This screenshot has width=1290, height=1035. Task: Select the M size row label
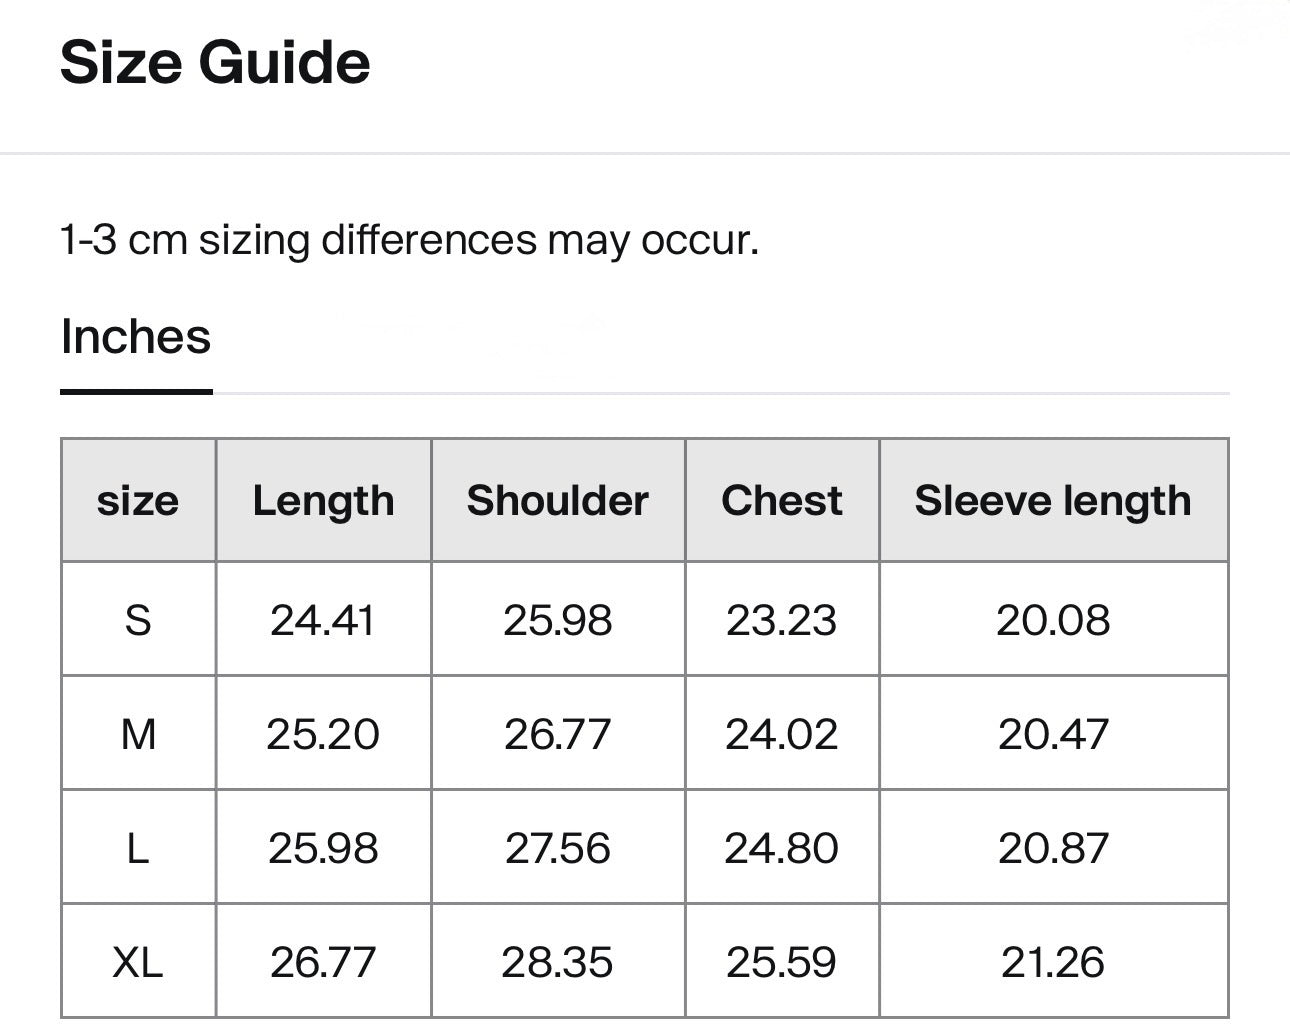[138, 734]
